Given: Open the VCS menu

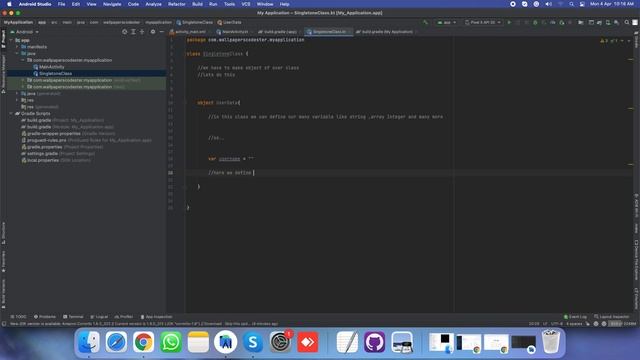Looking at the screenshot, I should [x=246, y=4].
